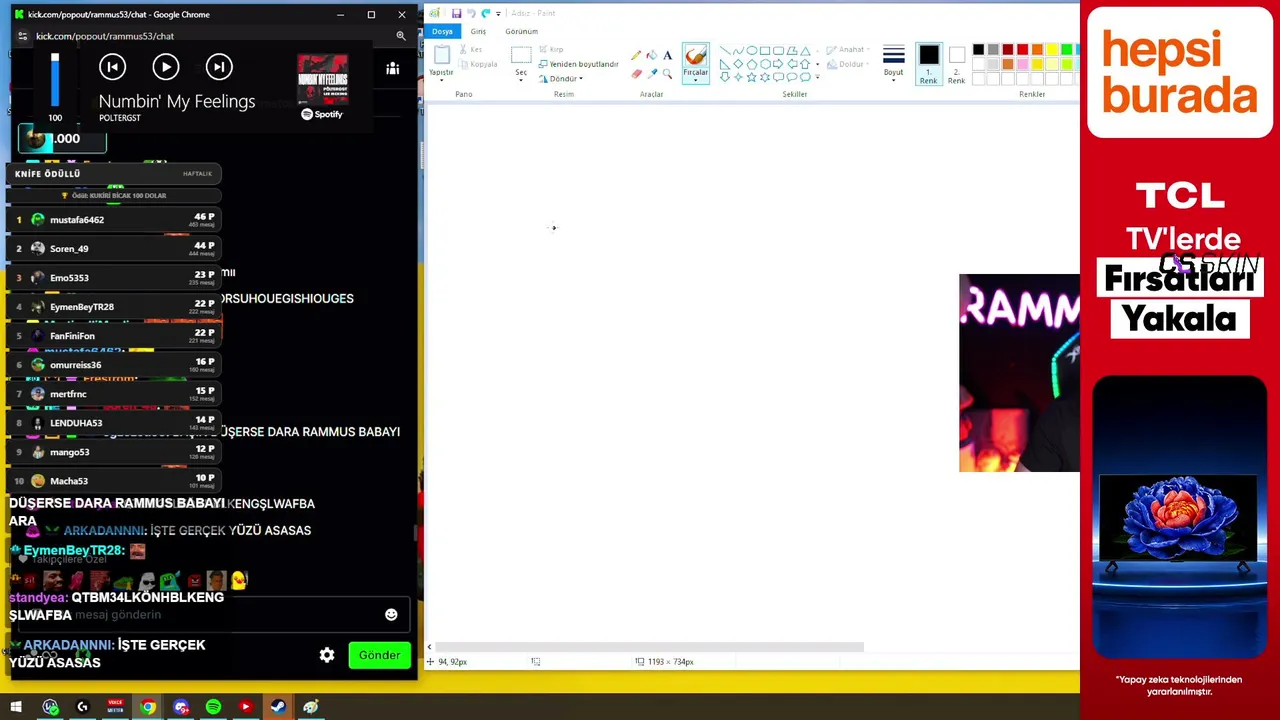Viewport: 1280px width, 720px height.
Task: Click the Save icon in Paint title bar
Action: tap(456, 13)
